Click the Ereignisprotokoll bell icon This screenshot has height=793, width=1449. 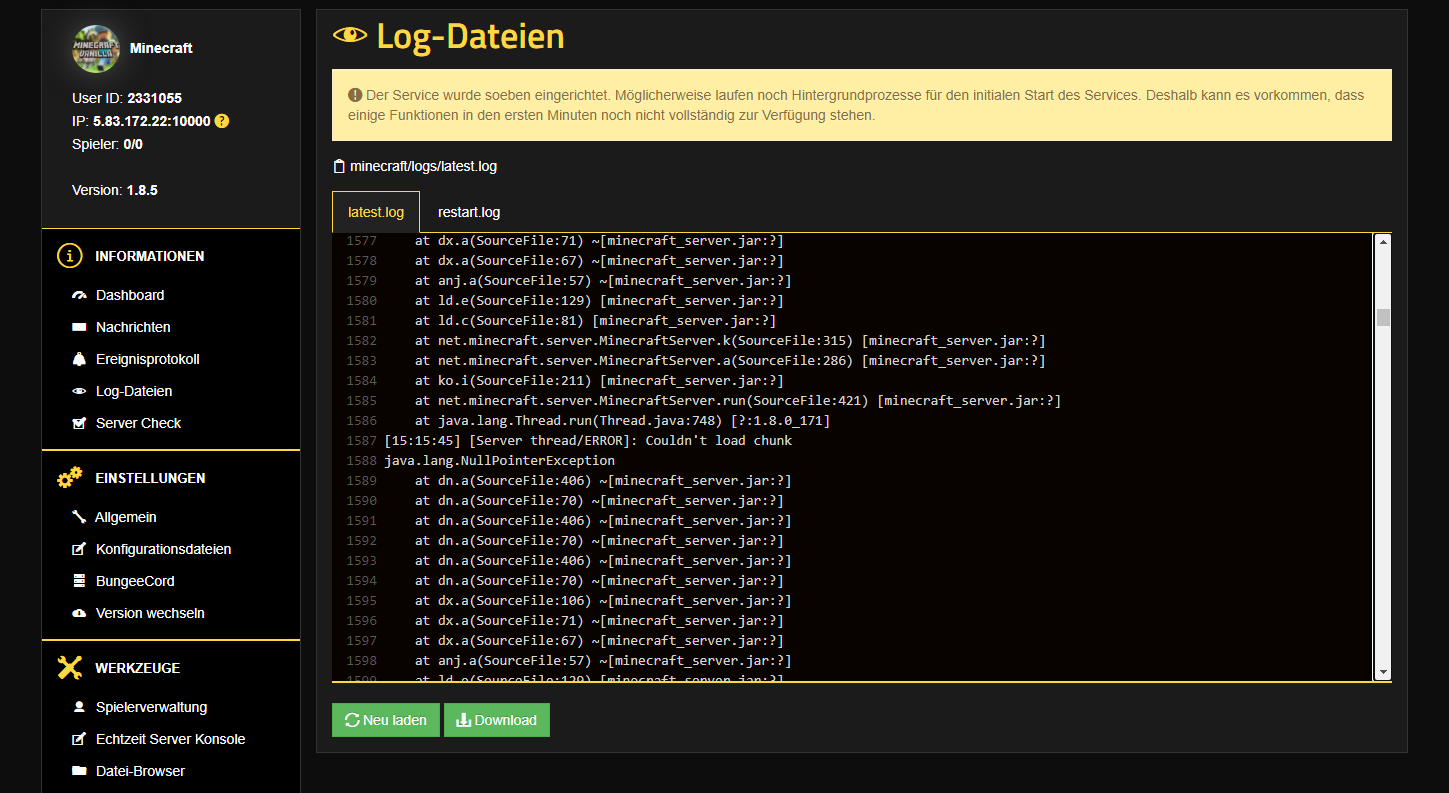[79, 360]
